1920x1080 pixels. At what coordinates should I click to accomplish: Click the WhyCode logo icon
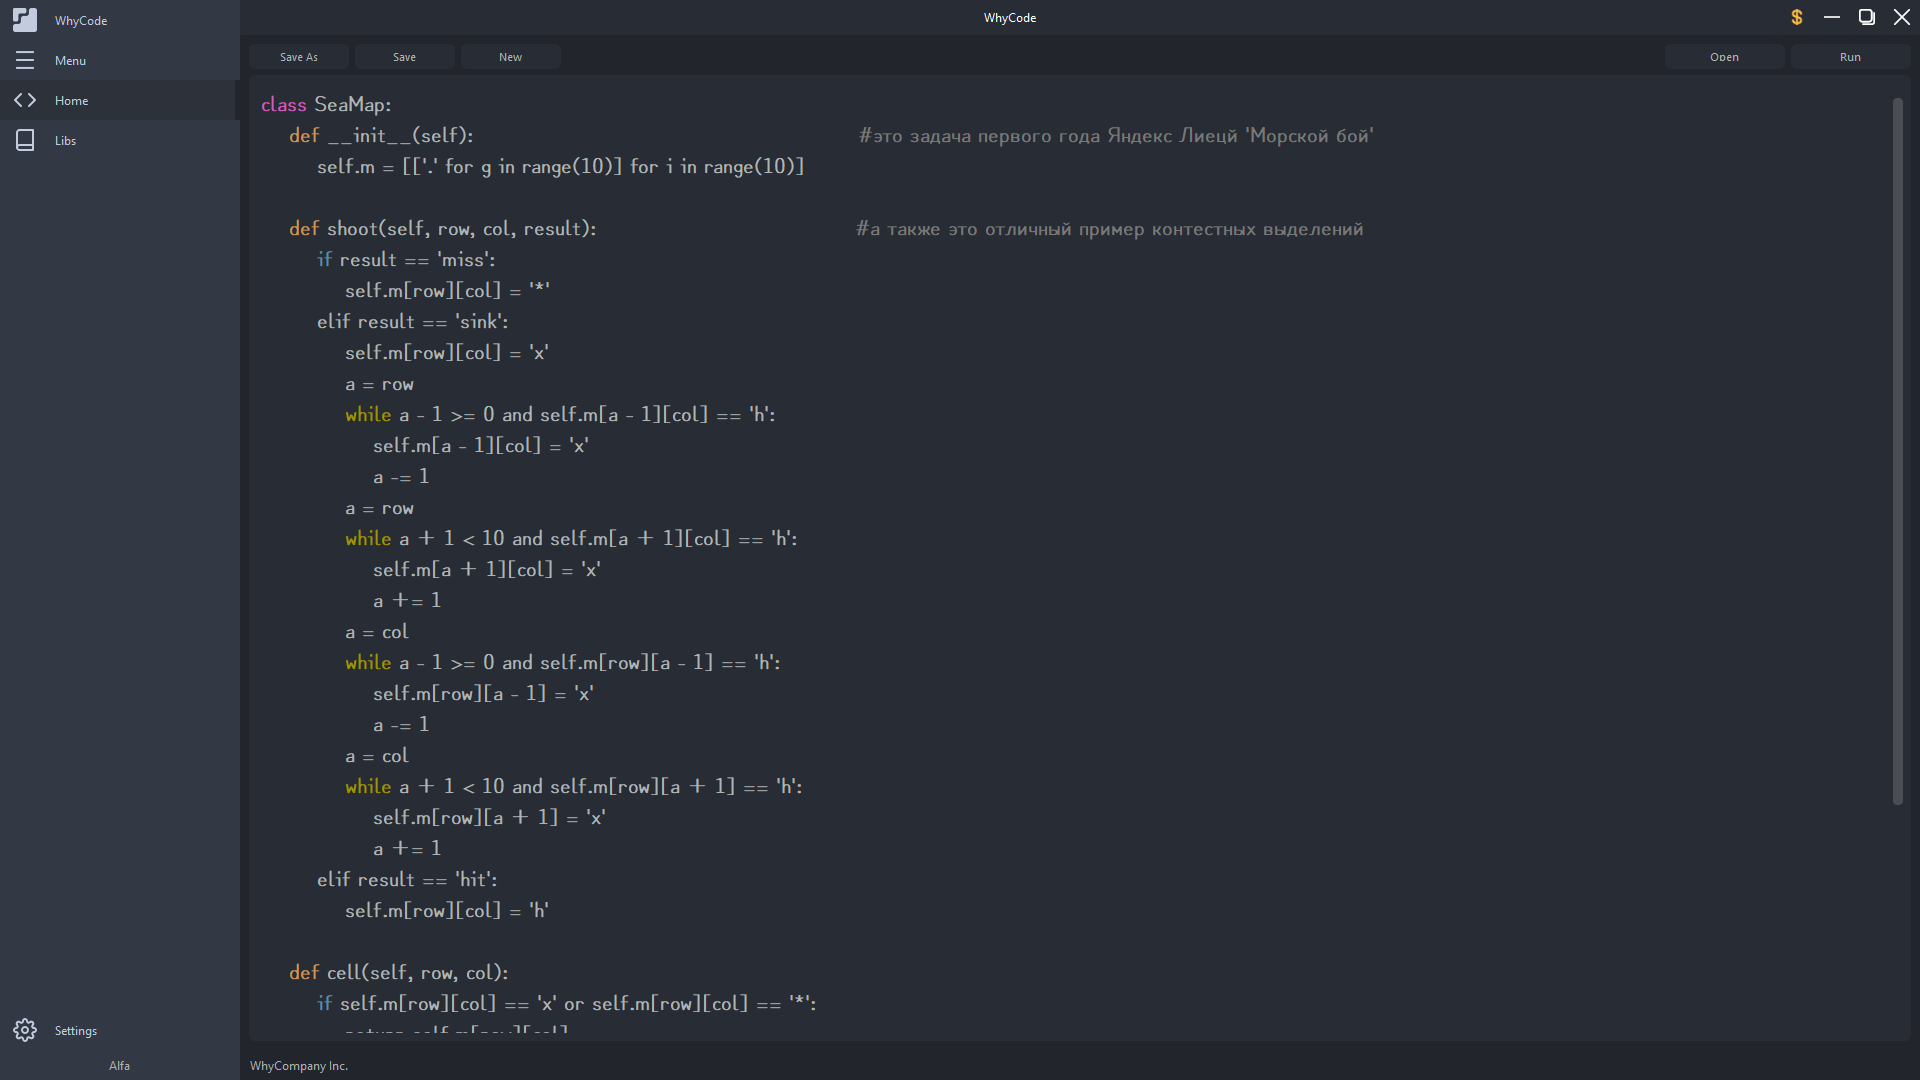pos(25,20)
